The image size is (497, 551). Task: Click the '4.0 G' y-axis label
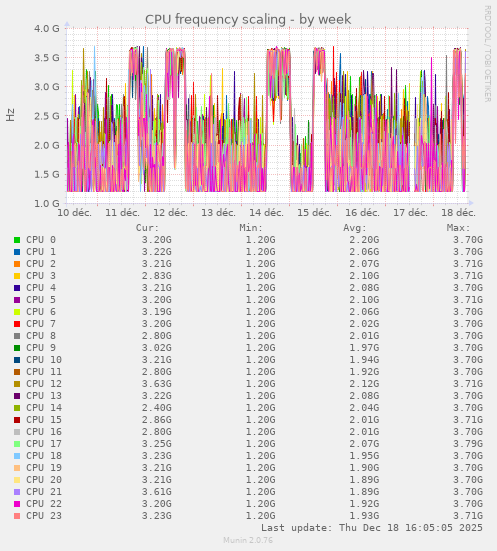pos(47,28)
